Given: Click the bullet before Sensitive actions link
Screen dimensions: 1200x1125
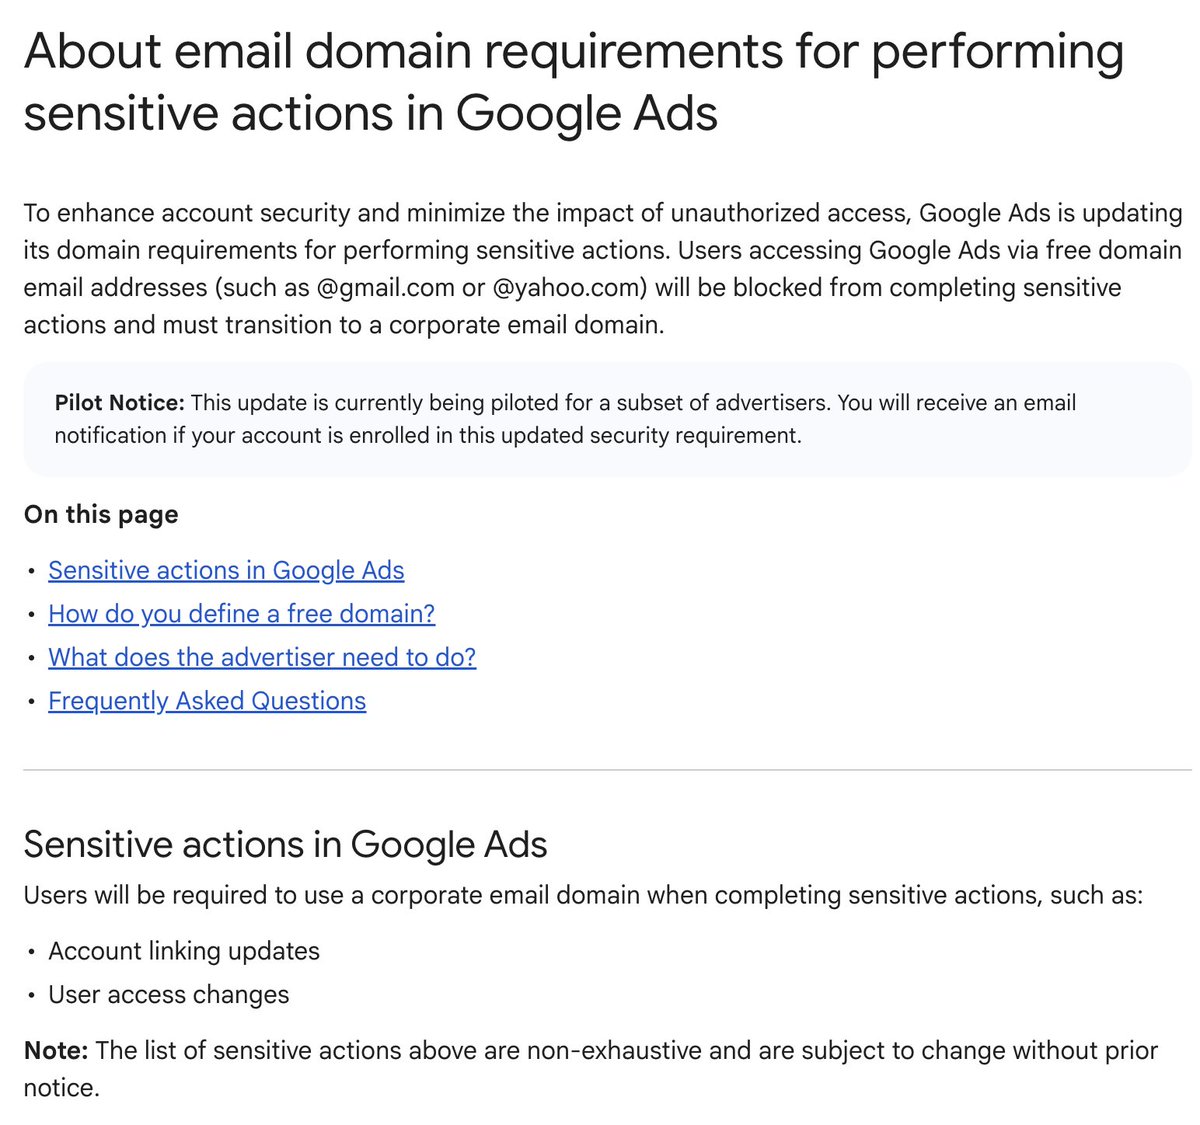Looking at the screenshot, I should click(x=32, y=571).
